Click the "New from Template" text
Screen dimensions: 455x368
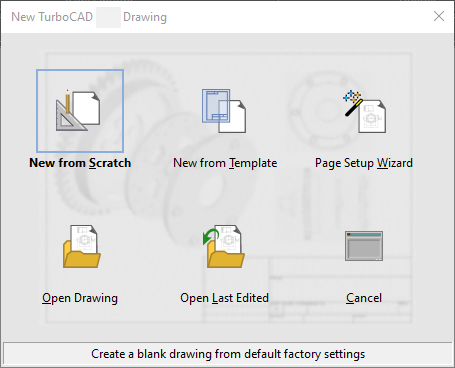pos(225,163)
